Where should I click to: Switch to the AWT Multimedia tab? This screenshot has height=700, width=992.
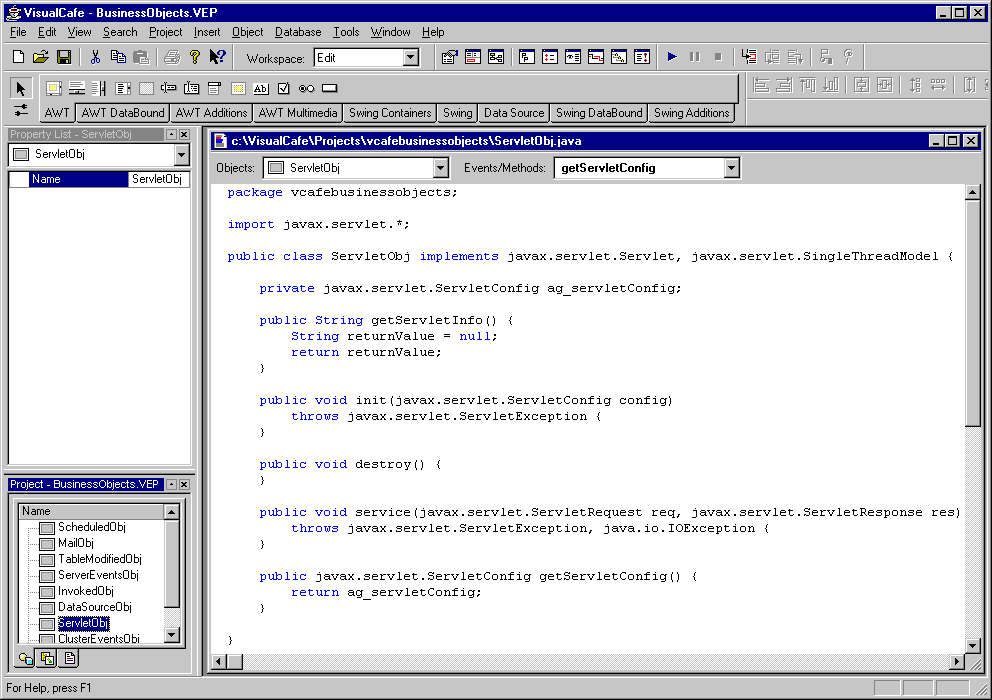point(298,113)
